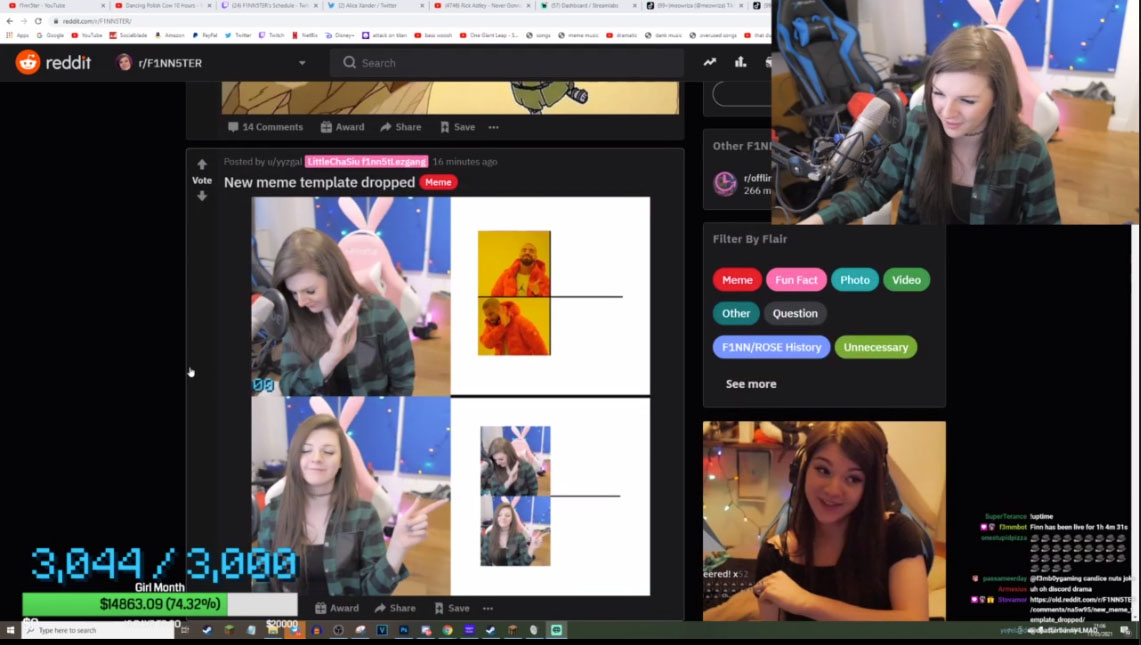Open the Popular trending arrow icon
Viewport: 1141px width, 645px height.
tap(709, 63)
